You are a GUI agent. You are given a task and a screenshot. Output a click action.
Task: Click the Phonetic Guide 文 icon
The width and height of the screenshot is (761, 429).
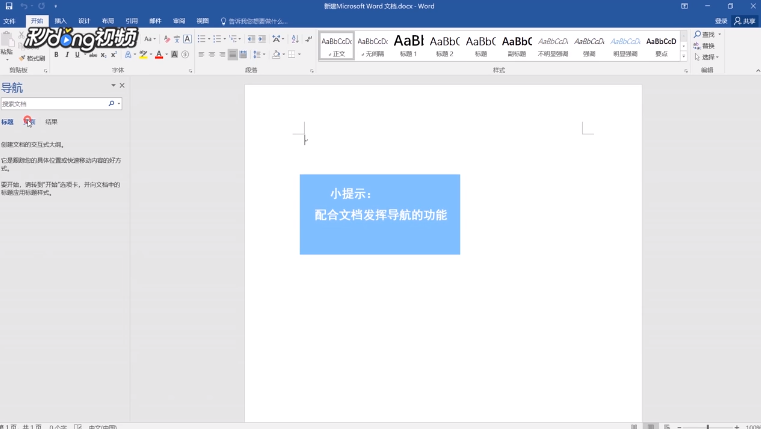(x=177, y=39)
